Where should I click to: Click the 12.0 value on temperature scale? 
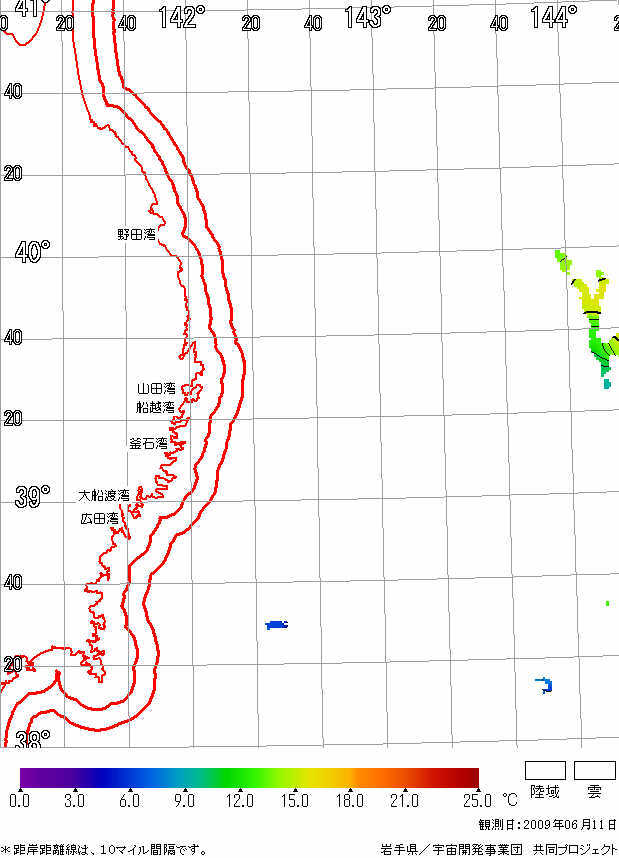(240, 801)
